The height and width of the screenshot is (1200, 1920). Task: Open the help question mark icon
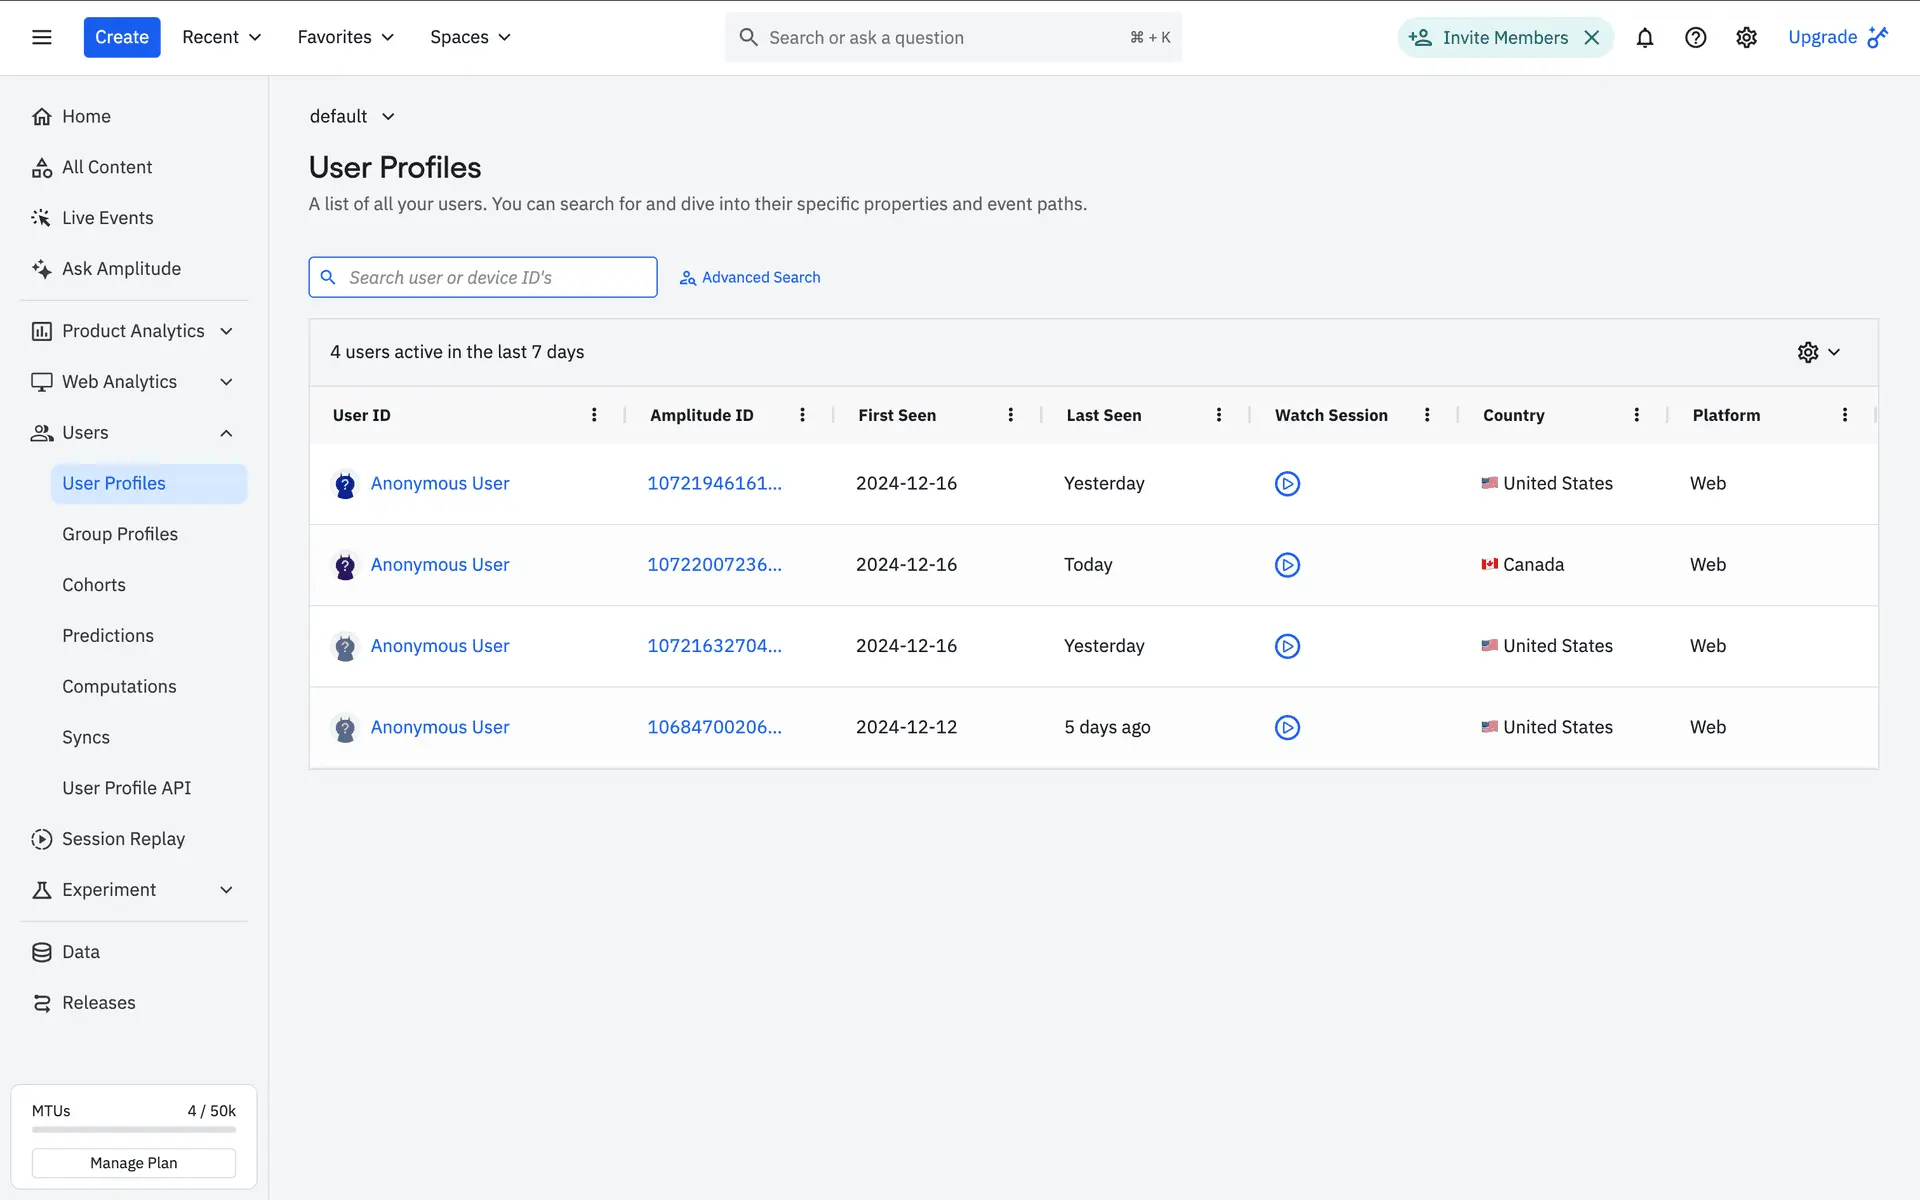tap(1695, 38)
